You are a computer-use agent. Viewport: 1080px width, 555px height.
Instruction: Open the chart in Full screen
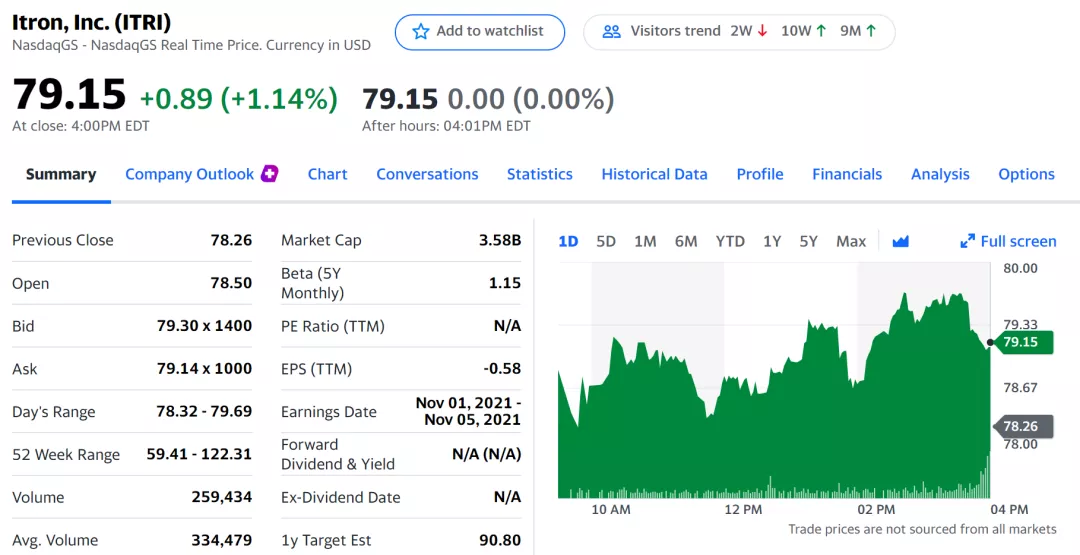[1018, 241]
